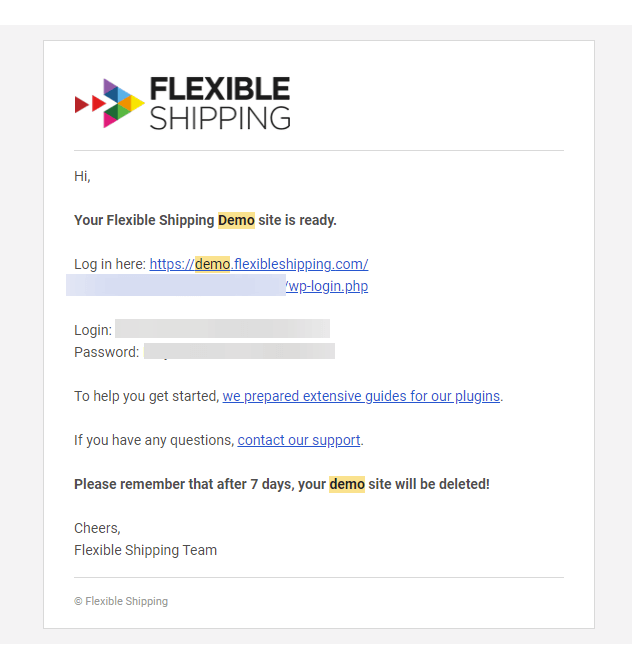Click the blurred Password value field
The height and width of the screenshot is (670, 632).
click(239, 351)
